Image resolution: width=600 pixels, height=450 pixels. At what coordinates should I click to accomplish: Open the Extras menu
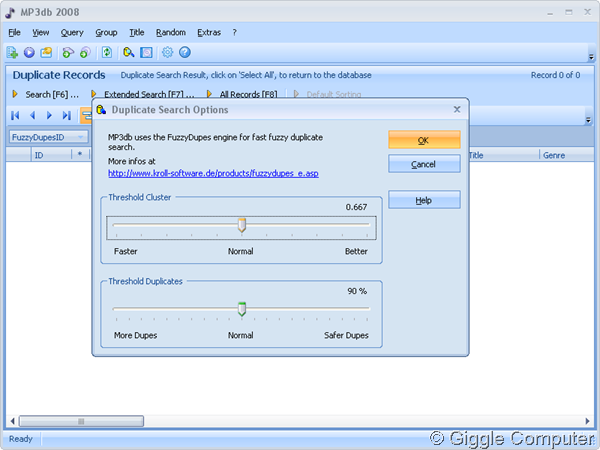pos(209,33)
